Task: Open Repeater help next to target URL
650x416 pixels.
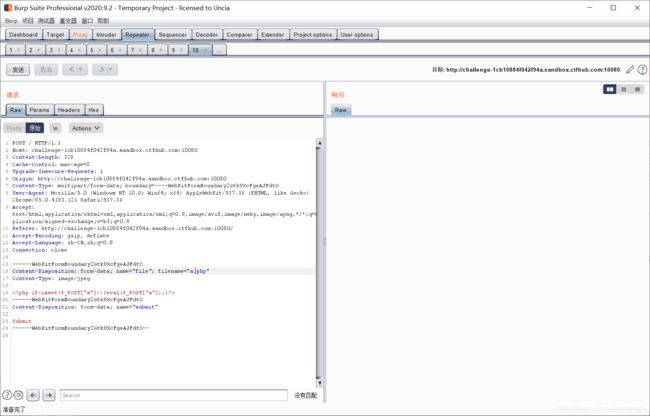Action: point(642,70)
